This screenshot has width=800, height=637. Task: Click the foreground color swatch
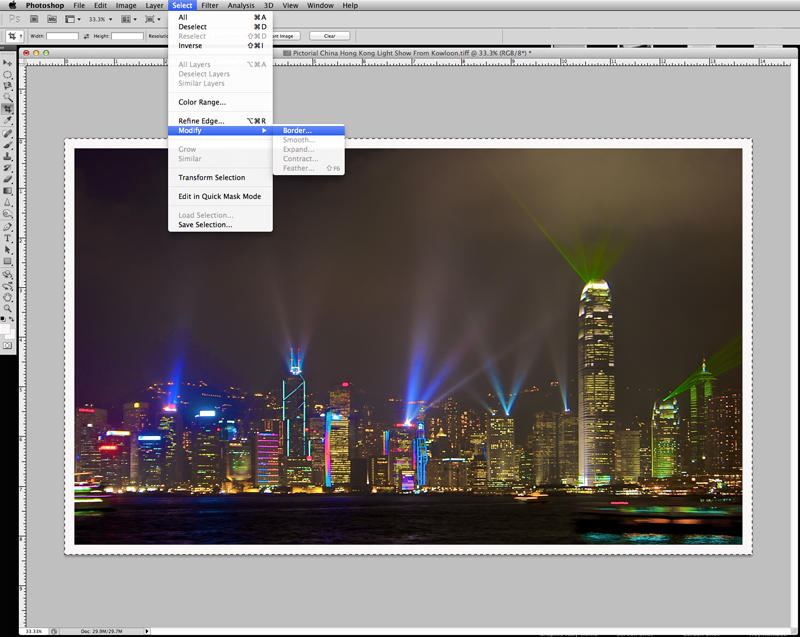[6, 326]
